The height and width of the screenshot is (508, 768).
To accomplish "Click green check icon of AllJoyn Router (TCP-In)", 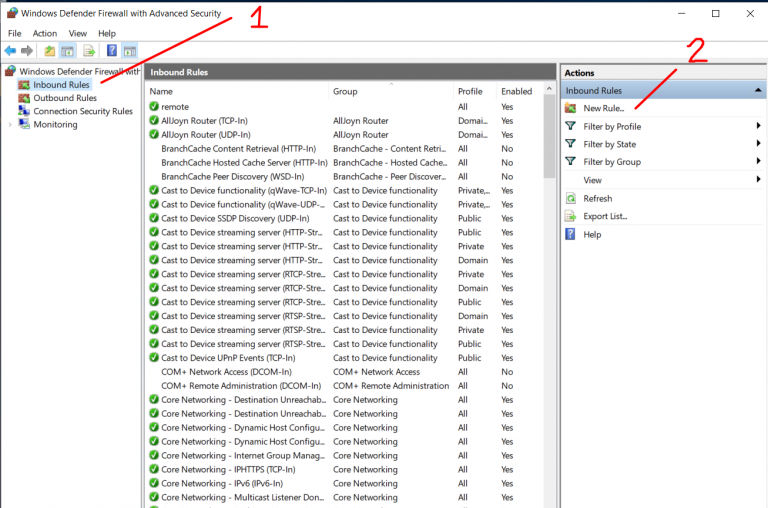I will click(x=154, y=121).
